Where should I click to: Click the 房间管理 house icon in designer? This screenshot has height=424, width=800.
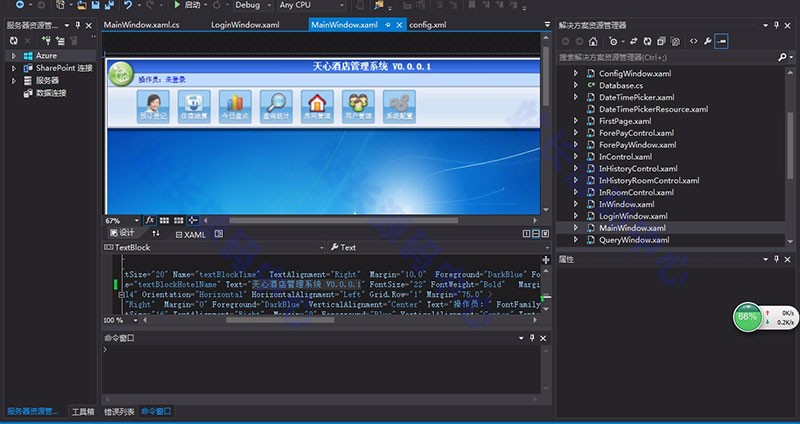317,107
